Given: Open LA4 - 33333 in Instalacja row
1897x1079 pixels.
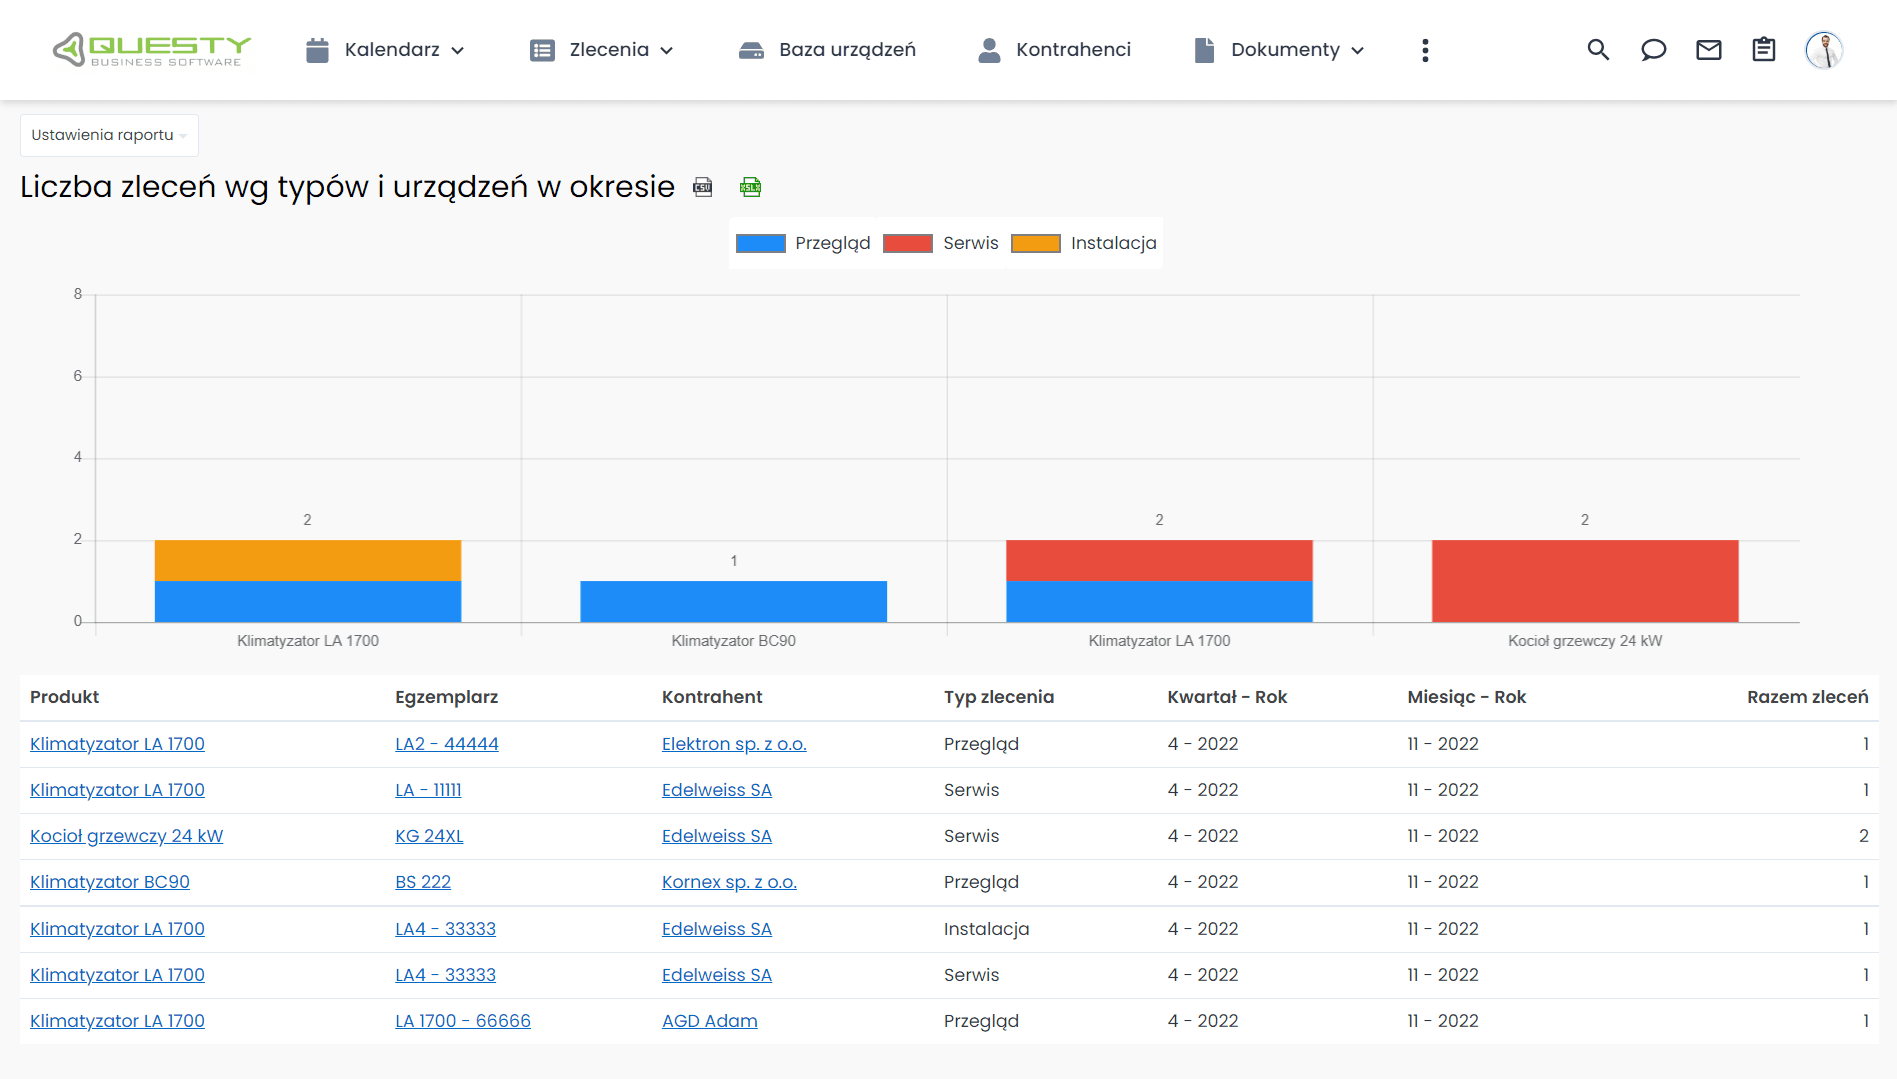Looking at the screenshot, I should [x=445, y=929].
